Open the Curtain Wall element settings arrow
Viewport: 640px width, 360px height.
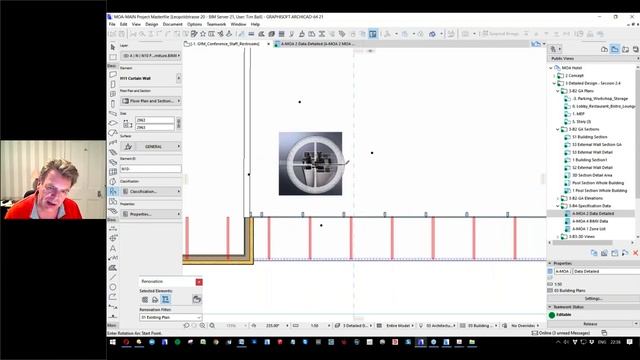coord(178,78)
